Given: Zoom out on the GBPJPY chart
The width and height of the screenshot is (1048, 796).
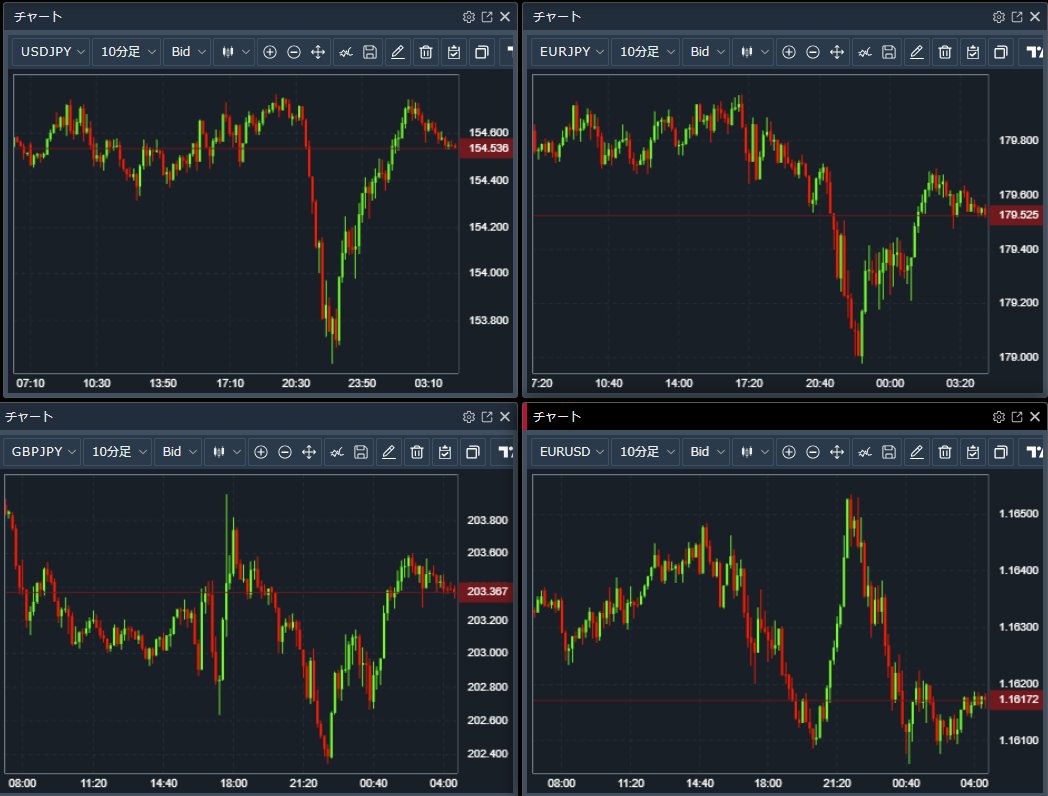Looking at the screenshot, I should pos(285,452).
